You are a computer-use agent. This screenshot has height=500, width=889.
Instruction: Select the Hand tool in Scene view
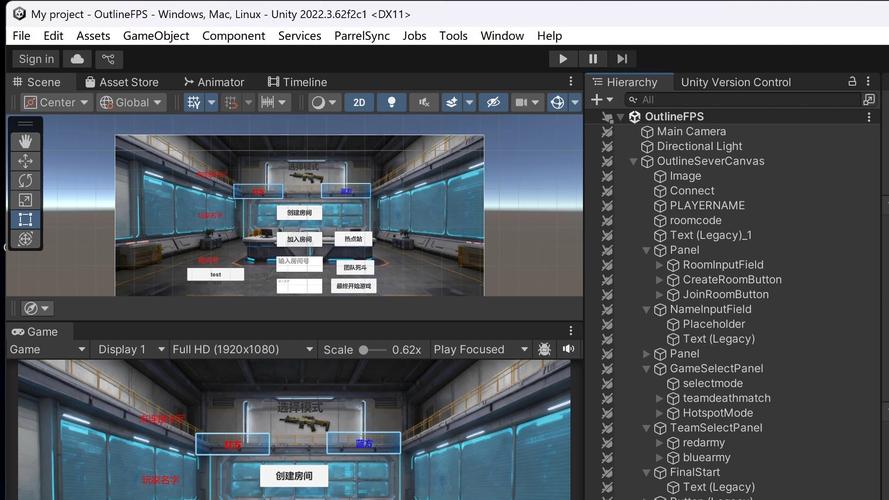click(x=25, y=141)
